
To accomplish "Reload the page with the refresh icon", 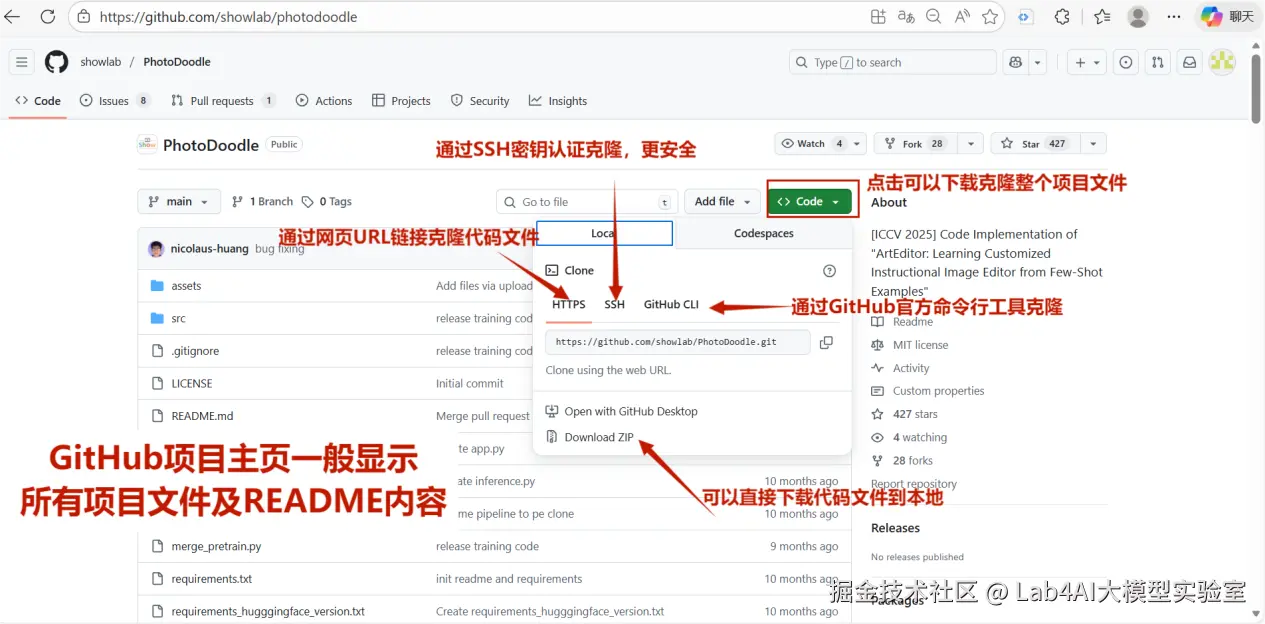I will (x=47, y=17).
